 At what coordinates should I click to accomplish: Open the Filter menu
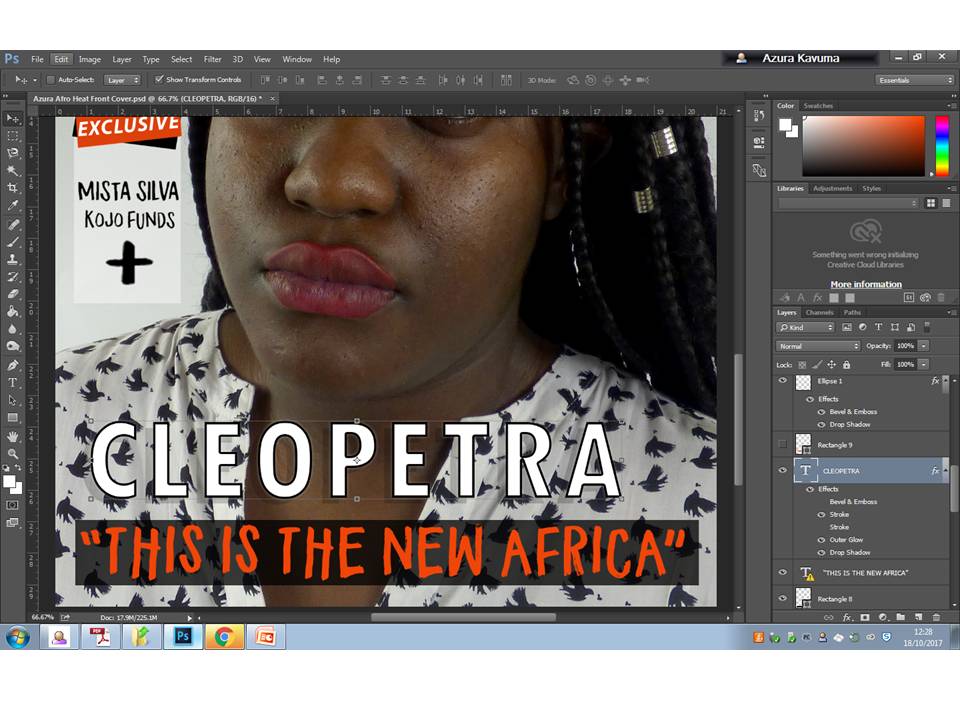coord(212,59)
